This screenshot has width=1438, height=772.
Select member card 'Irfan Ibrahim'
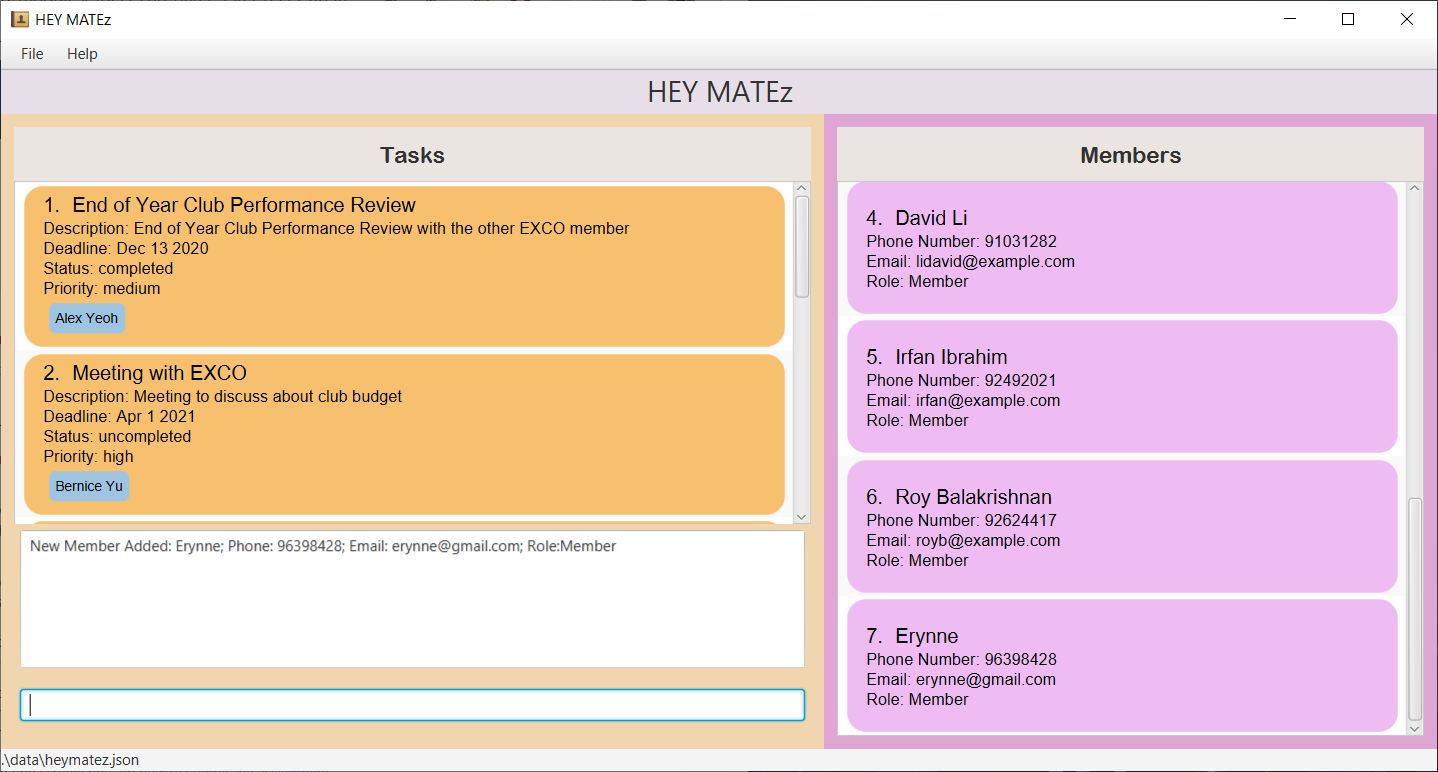tap(1122, 387)
